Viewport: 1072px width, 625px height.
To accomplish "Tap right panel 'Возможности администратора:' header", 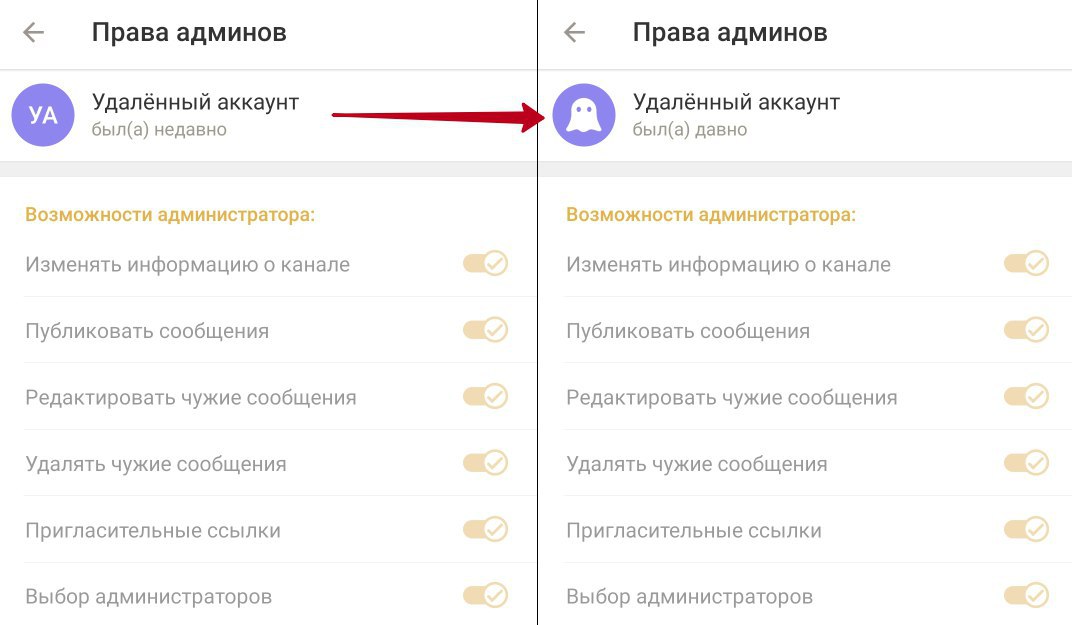I will [710, 214].
